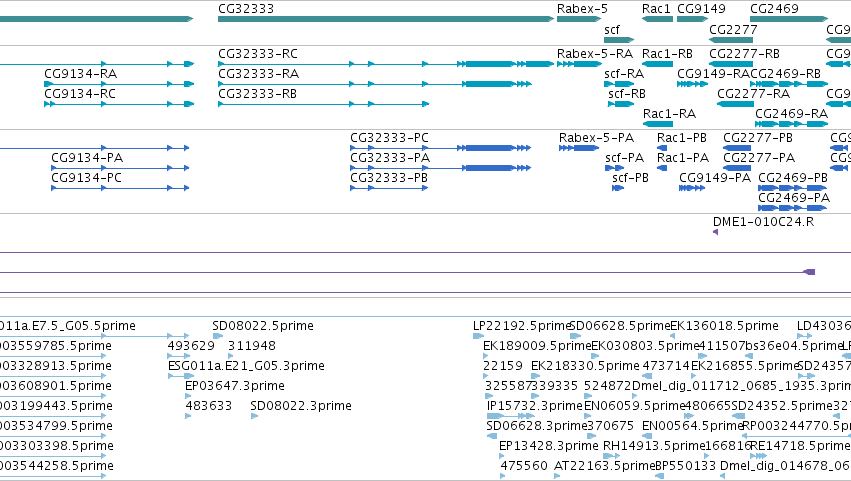851x481 pixels.
Task: Open the CG2469-PA protein label
Action: 794,198
